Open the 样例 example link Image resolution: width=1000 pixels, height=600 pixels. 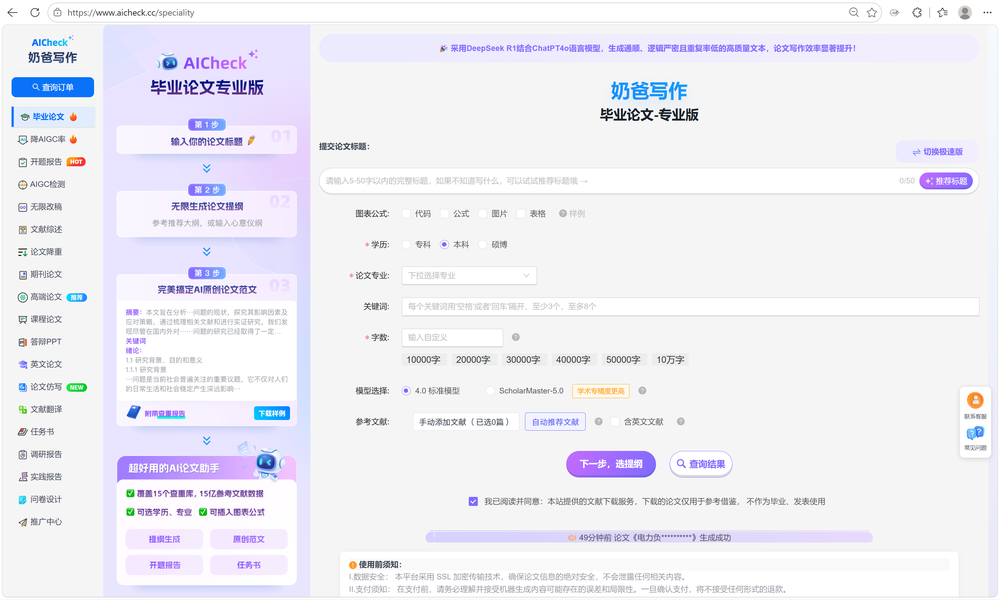pyautogui.click(x=572, y=214)
